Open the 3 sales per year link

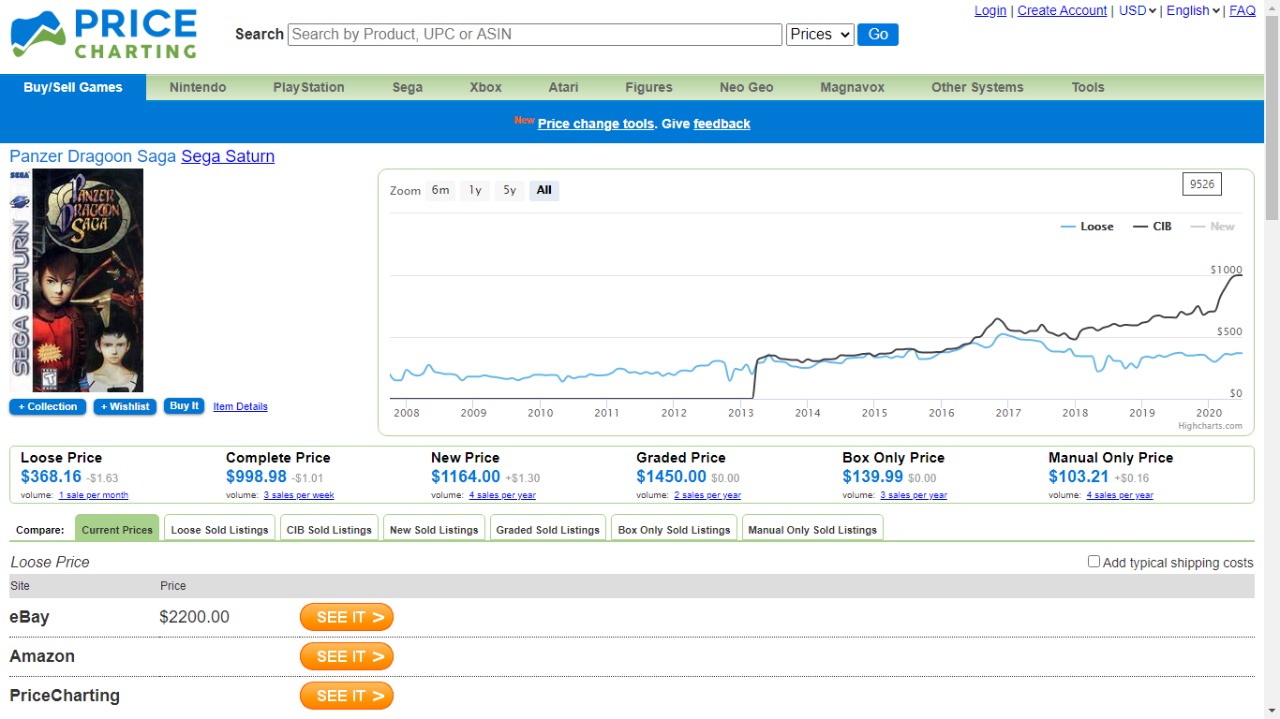click(x=913, y=495)
